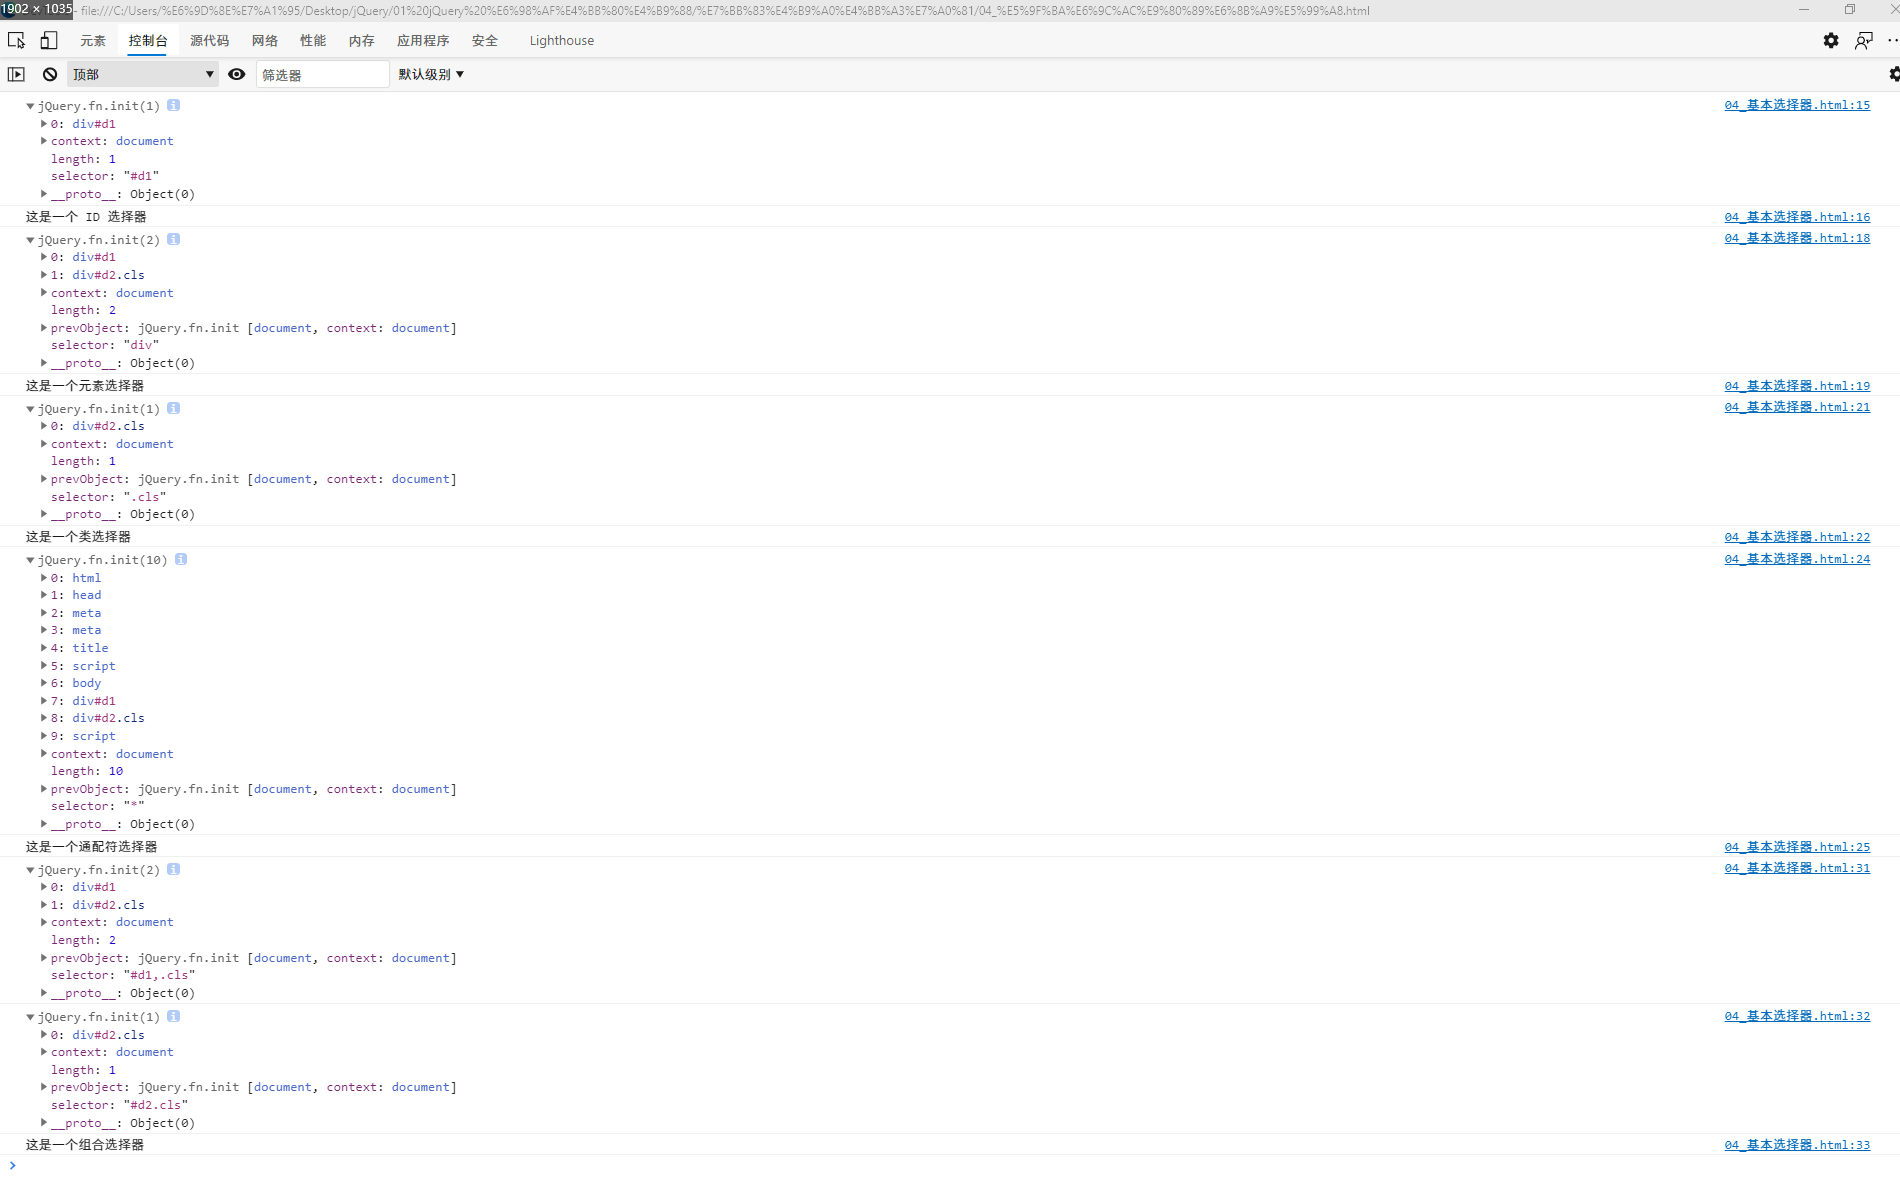The width and height of the screenshot is (1900, 1188).
Task: Collapse the jQuery.fn.init(10) object
Action: tap(30, 560)
